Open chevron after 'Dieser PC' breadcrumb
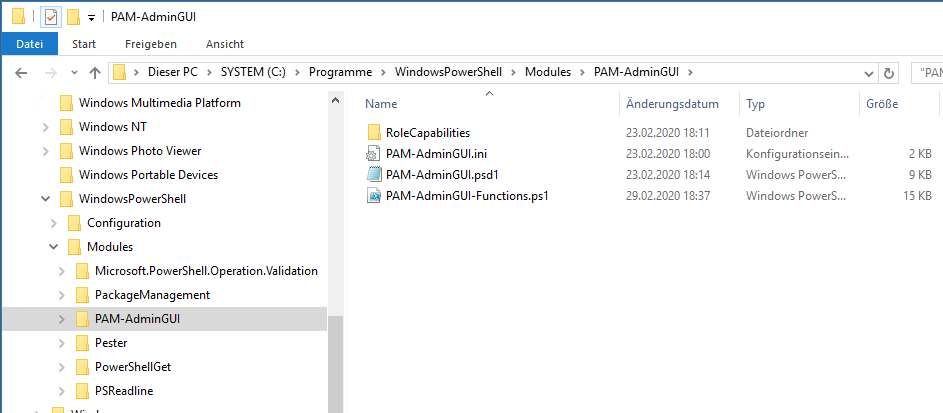This screenshot has height=413, width=943. point(210,73)
